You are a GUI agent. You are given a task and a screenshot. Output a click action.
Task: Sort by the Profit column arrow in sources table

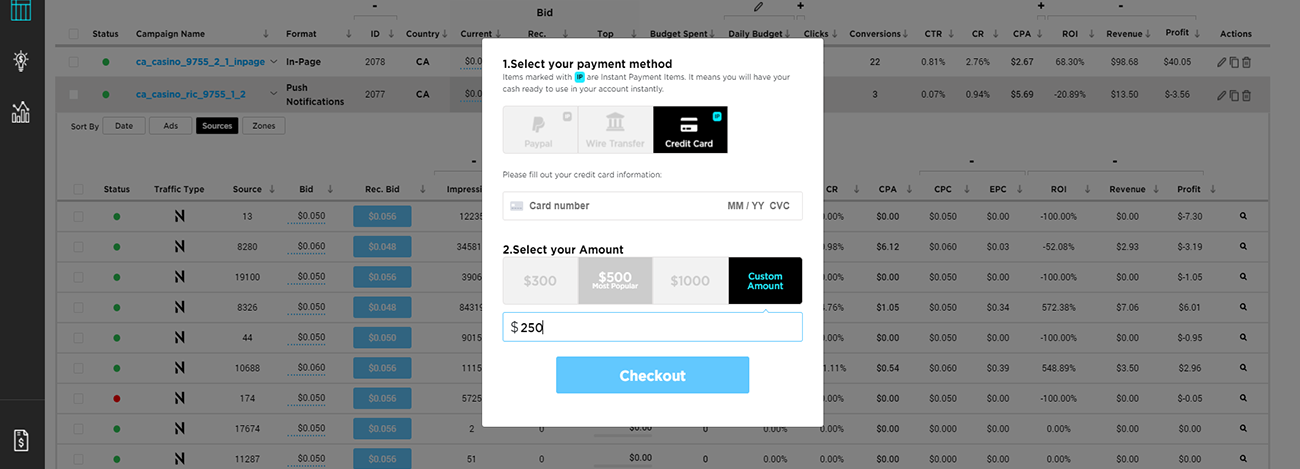[1213, 189]
